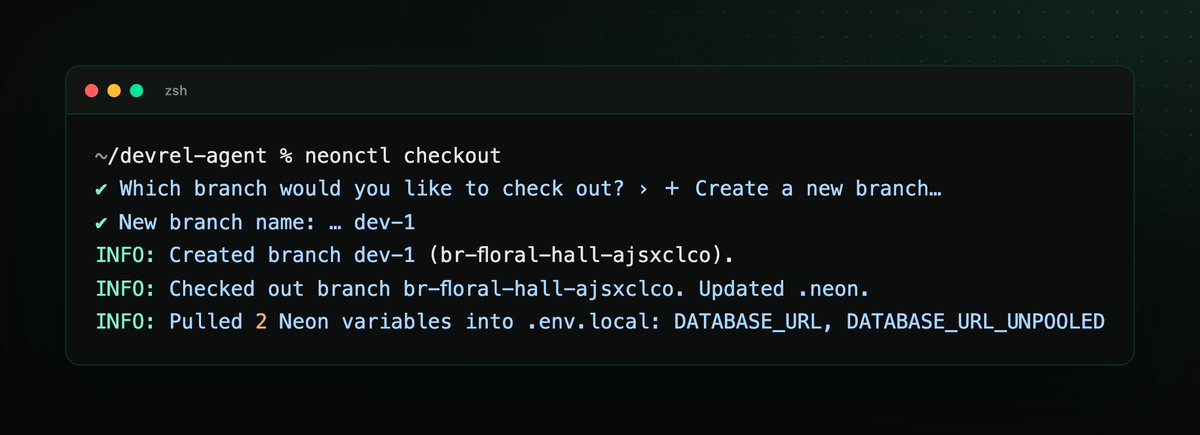
Task: Click the green maximize window dot
Action: 136,91
